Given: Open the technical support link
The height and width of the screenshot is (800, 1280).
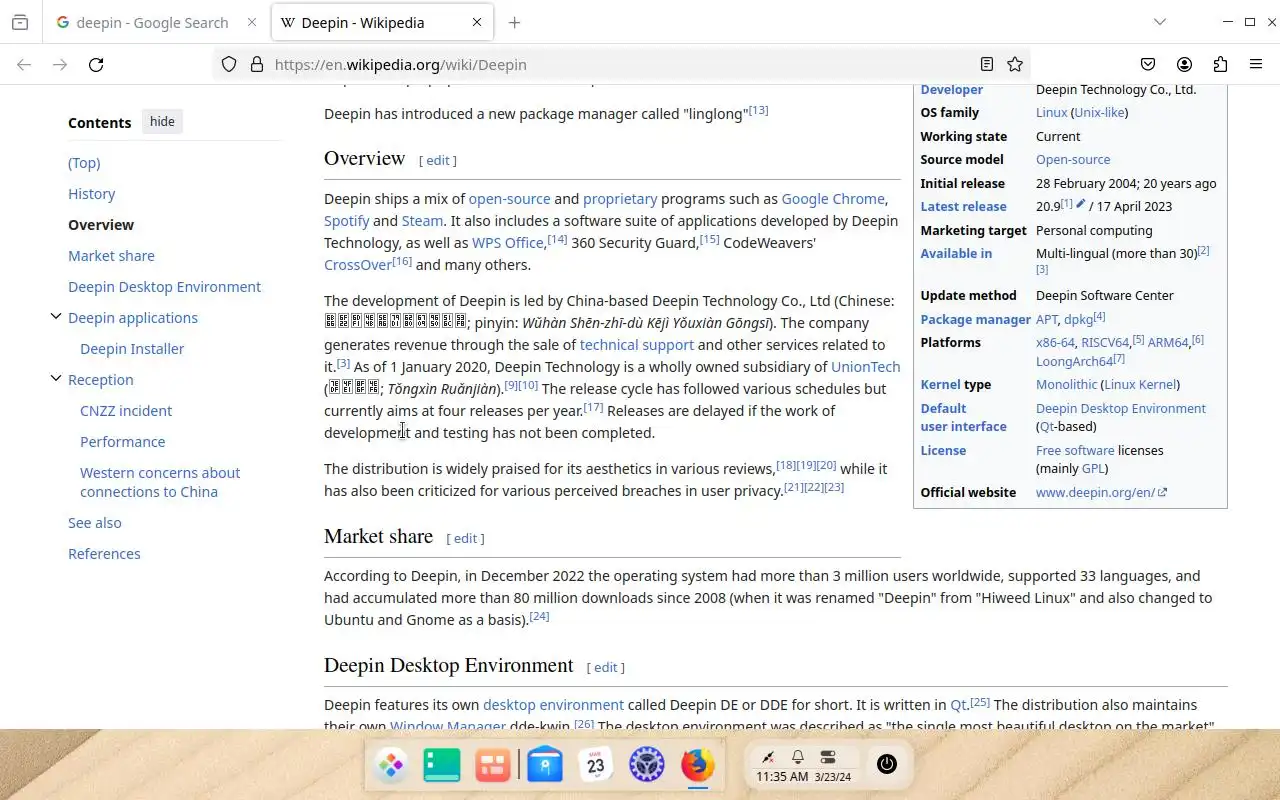Looking at the screenshot, I should [x=636, y=345].
